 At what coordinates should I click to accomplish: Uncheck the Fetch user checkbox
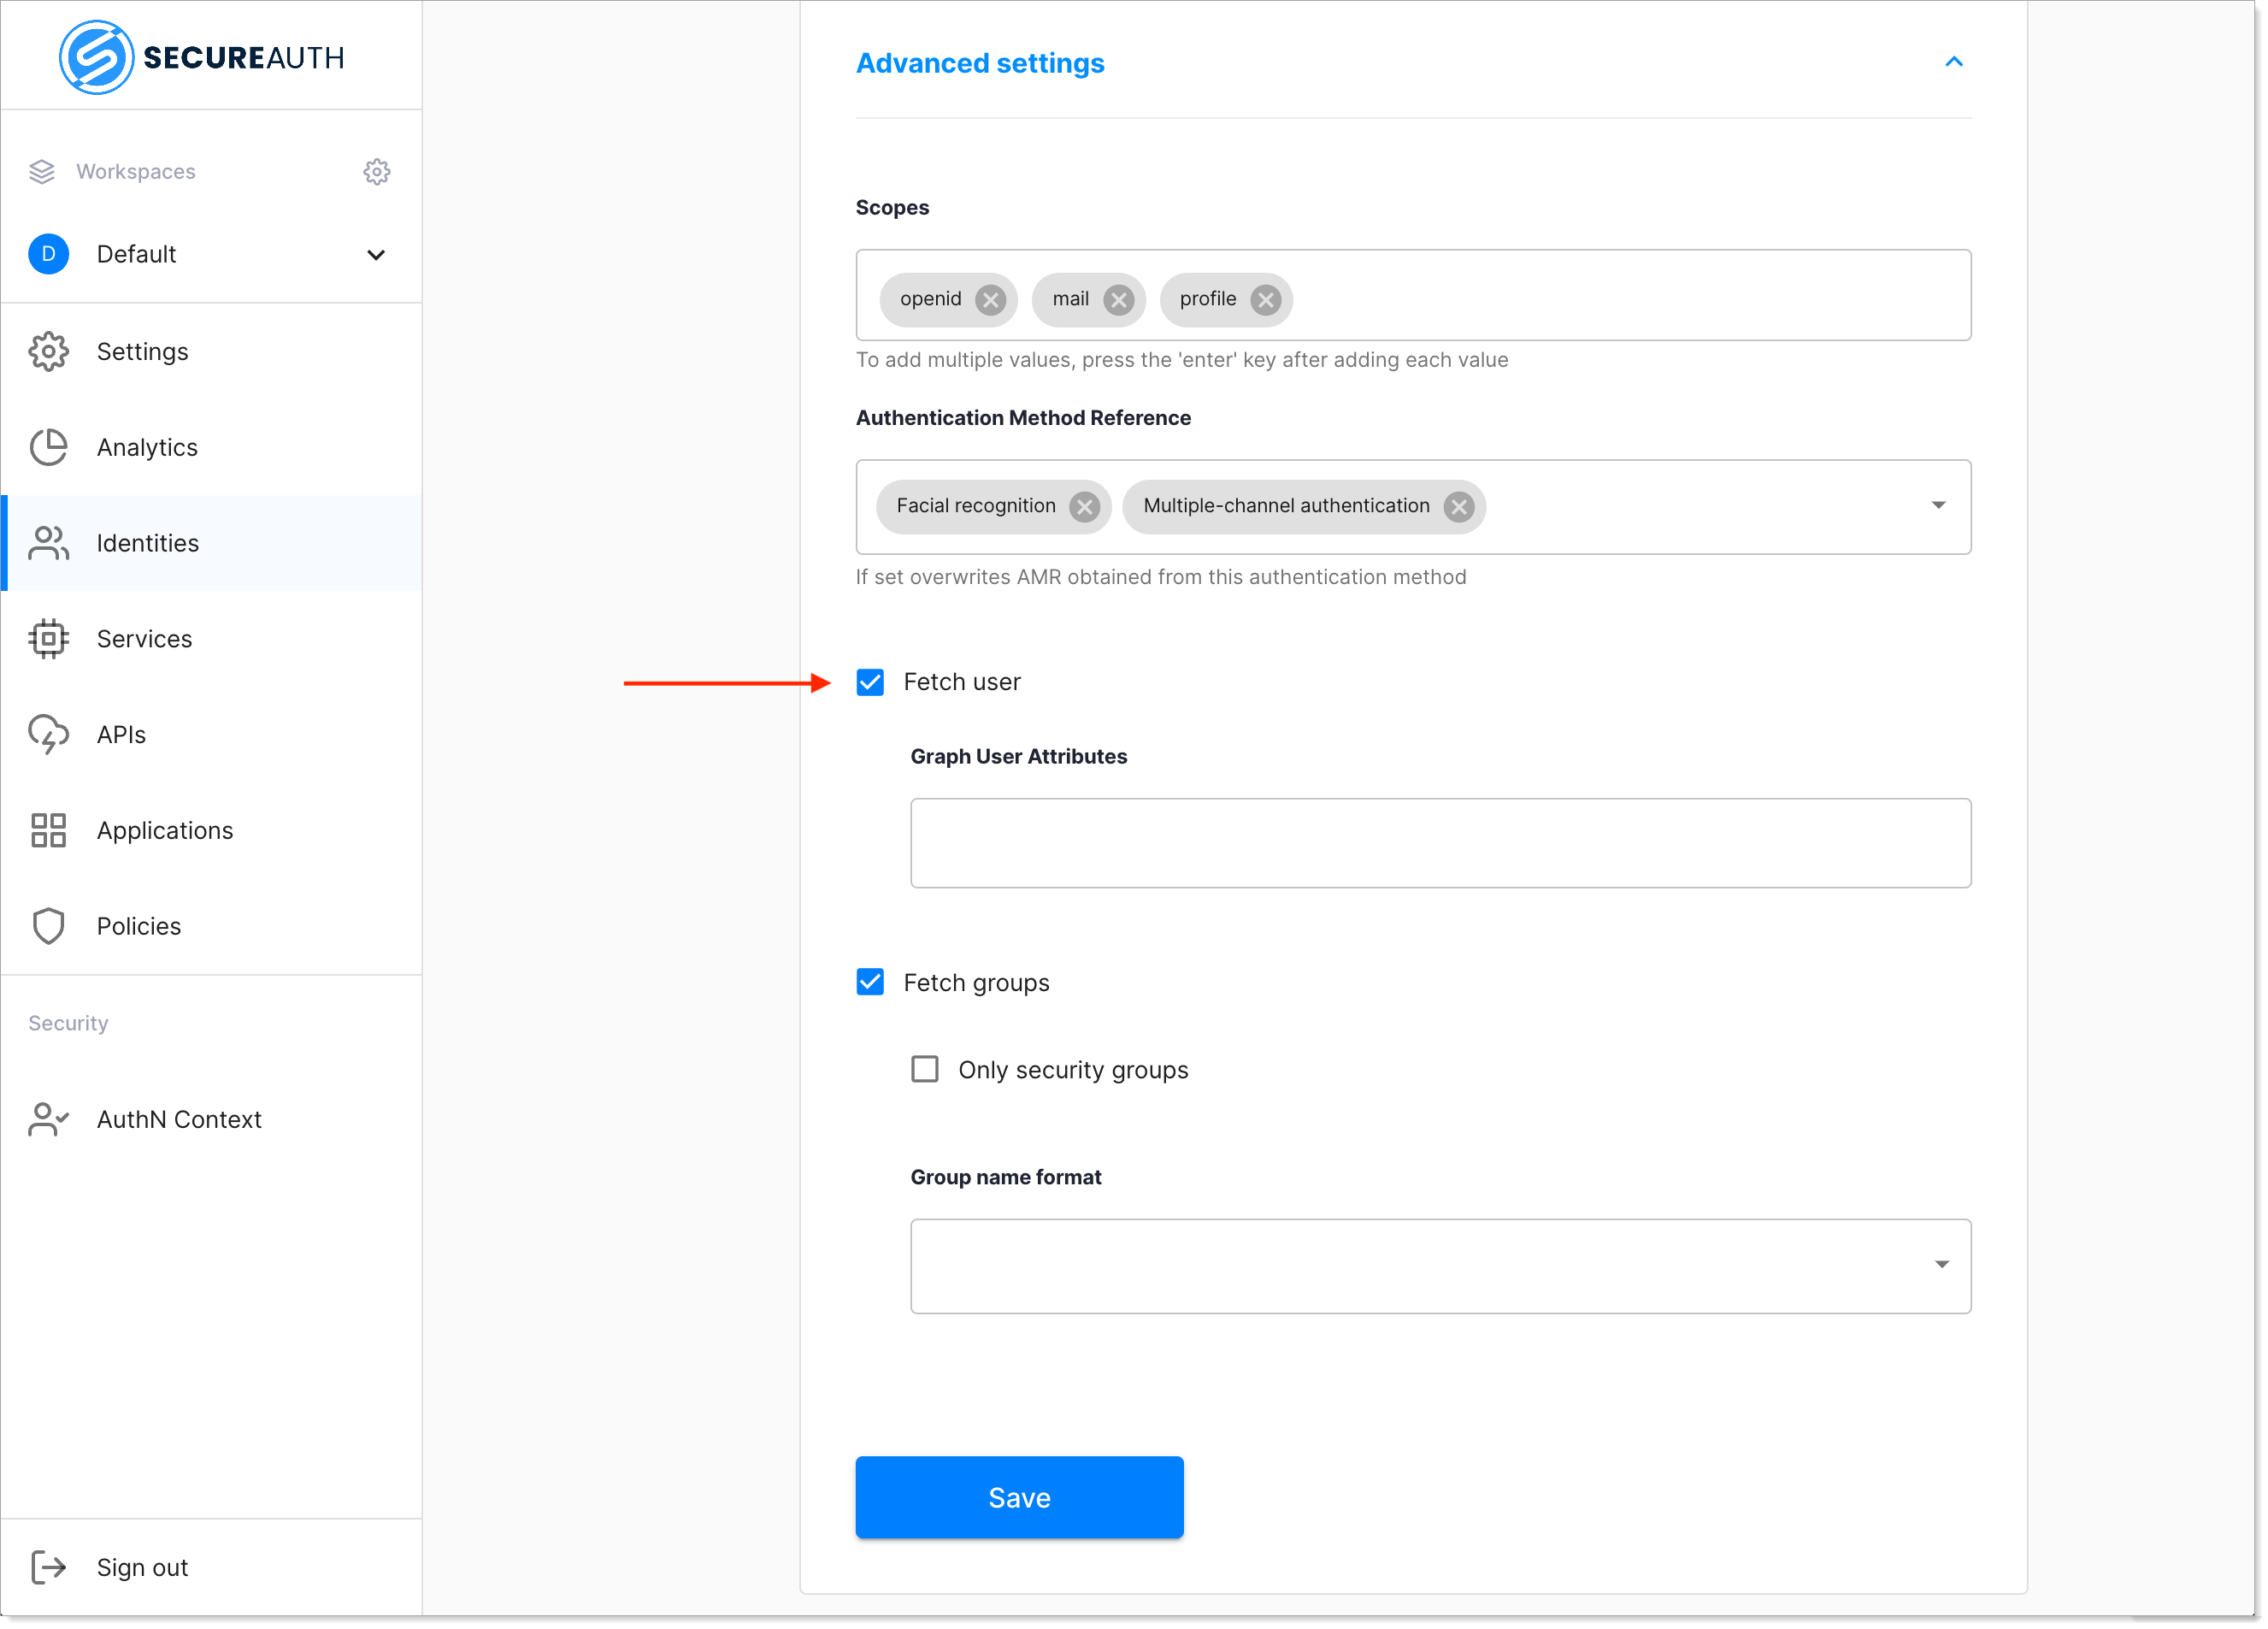click(x=871, y=683)
